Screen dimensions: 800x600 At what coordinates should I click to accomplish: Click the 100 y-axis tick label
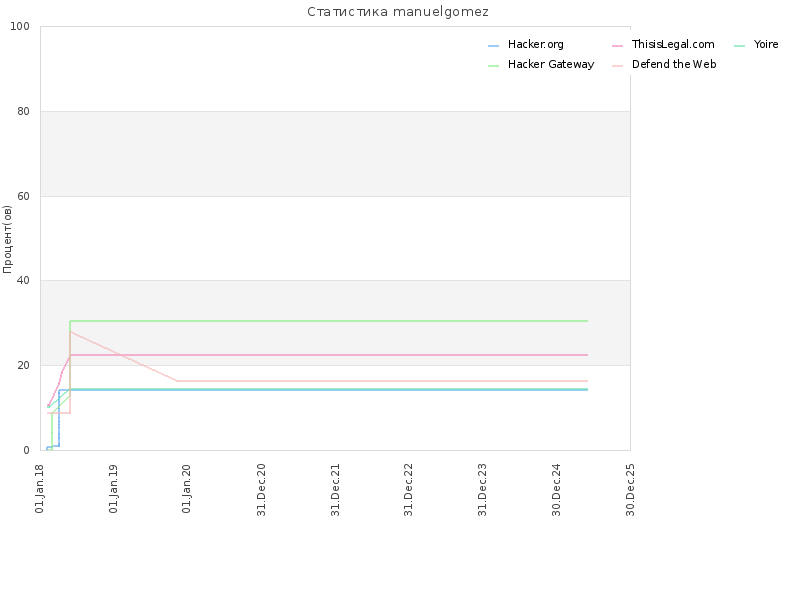click(x=20, y=27)
